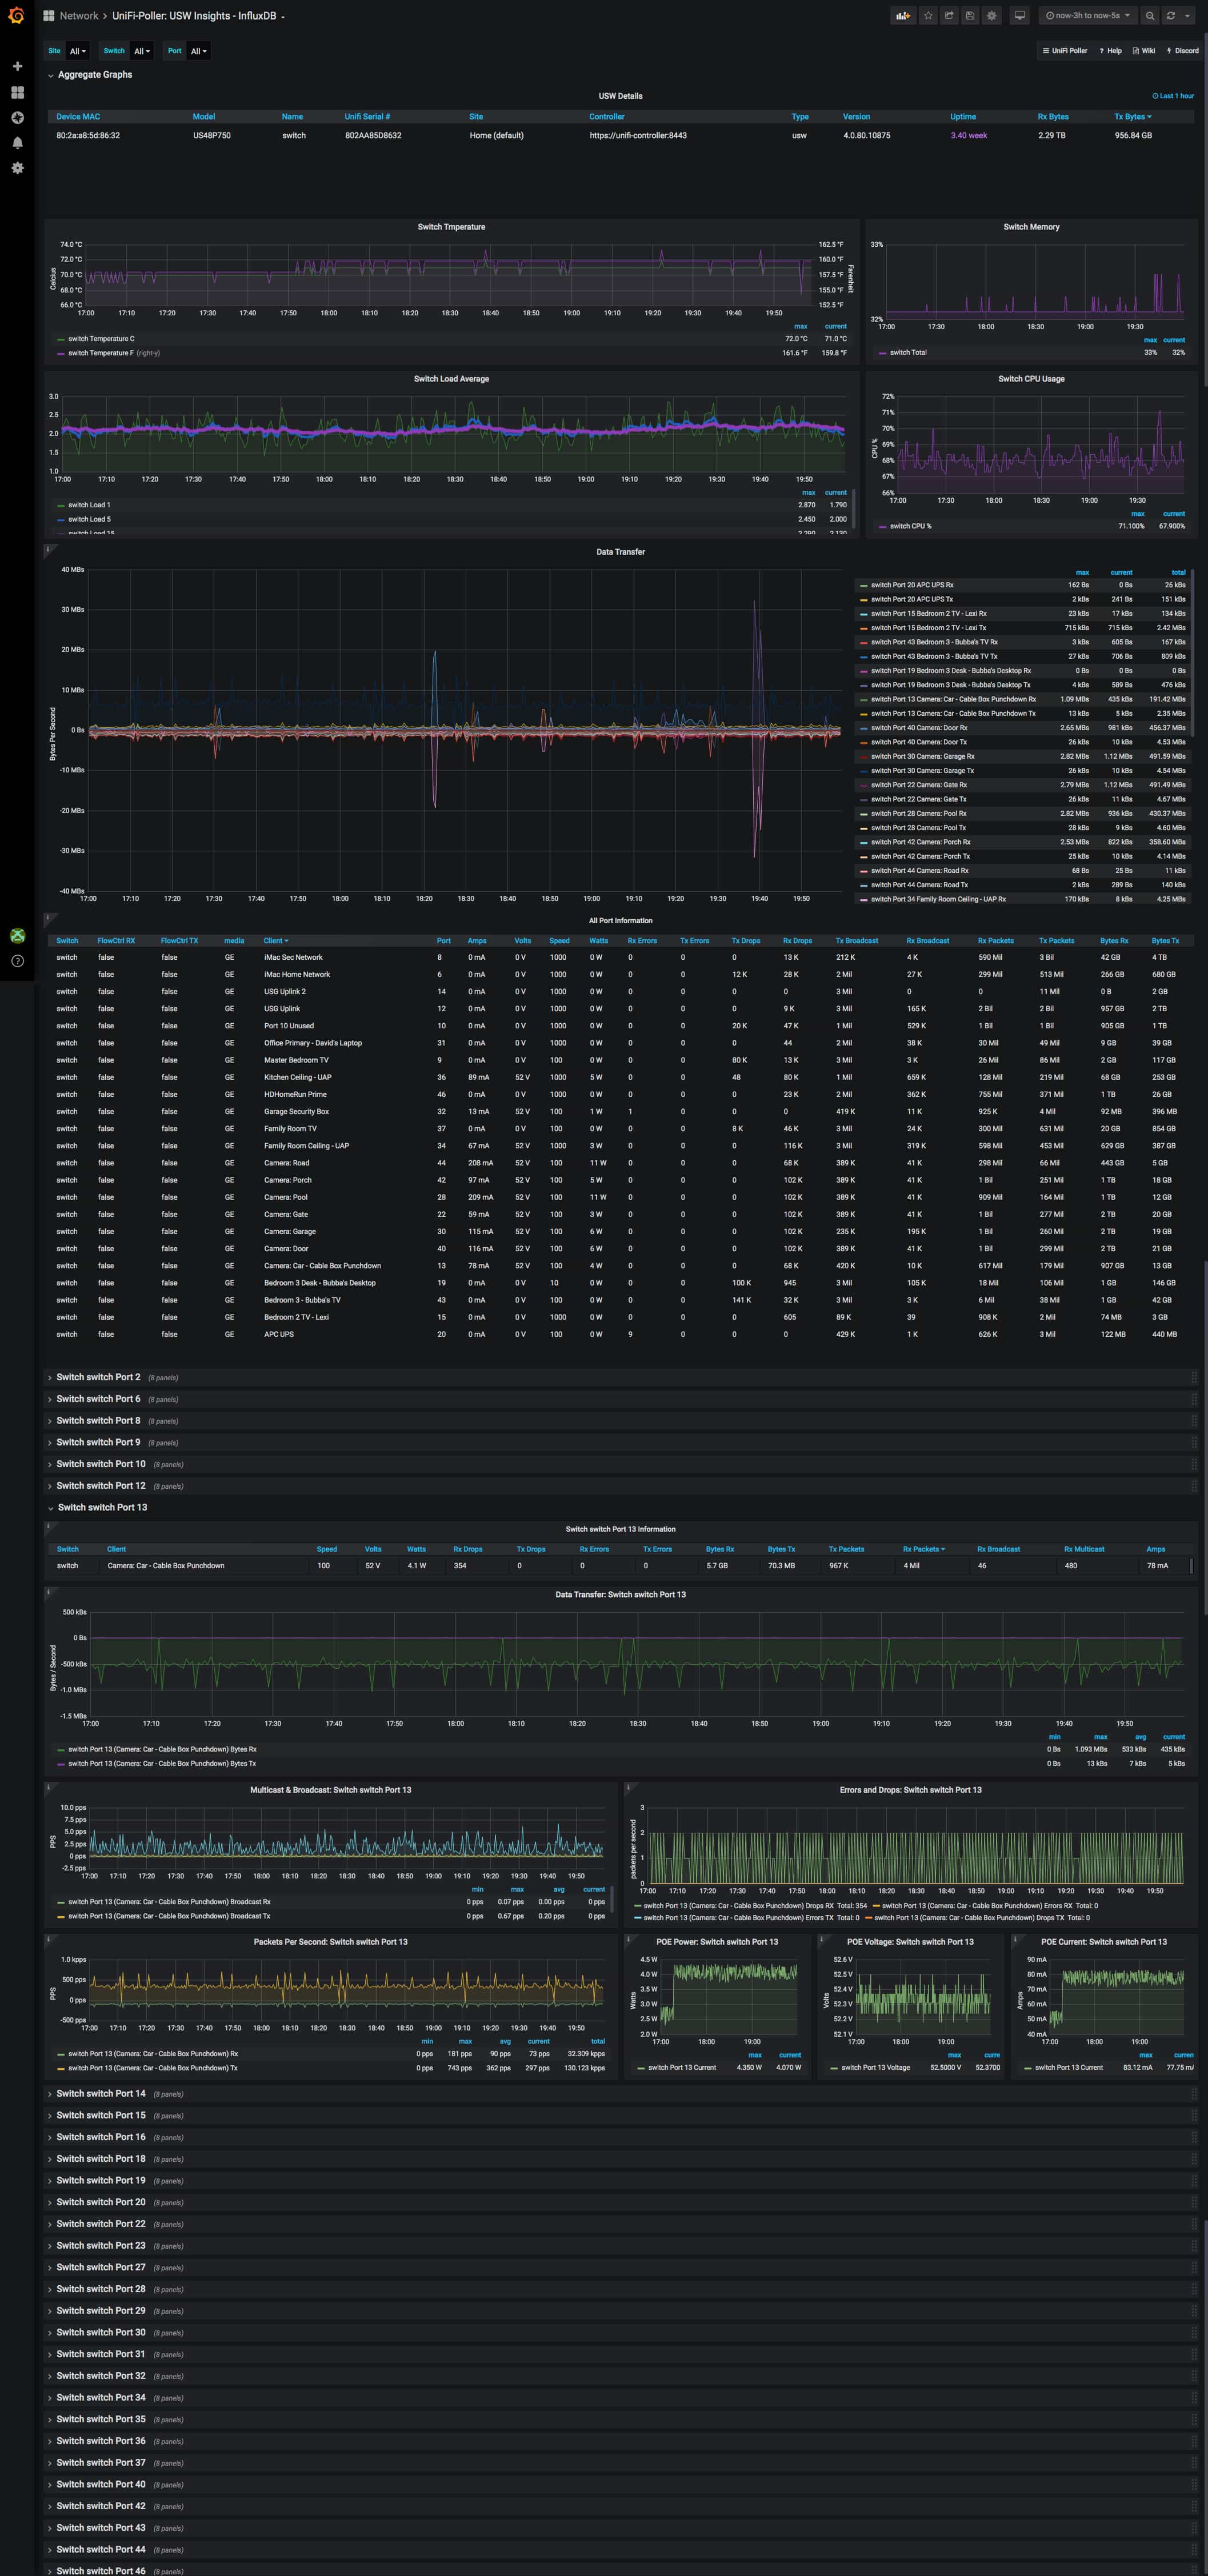Collapse the Aggregate Graphs row
The width and height of the screenshot is (1208, 2576).
pyautogui.click(x=94, y=75)
